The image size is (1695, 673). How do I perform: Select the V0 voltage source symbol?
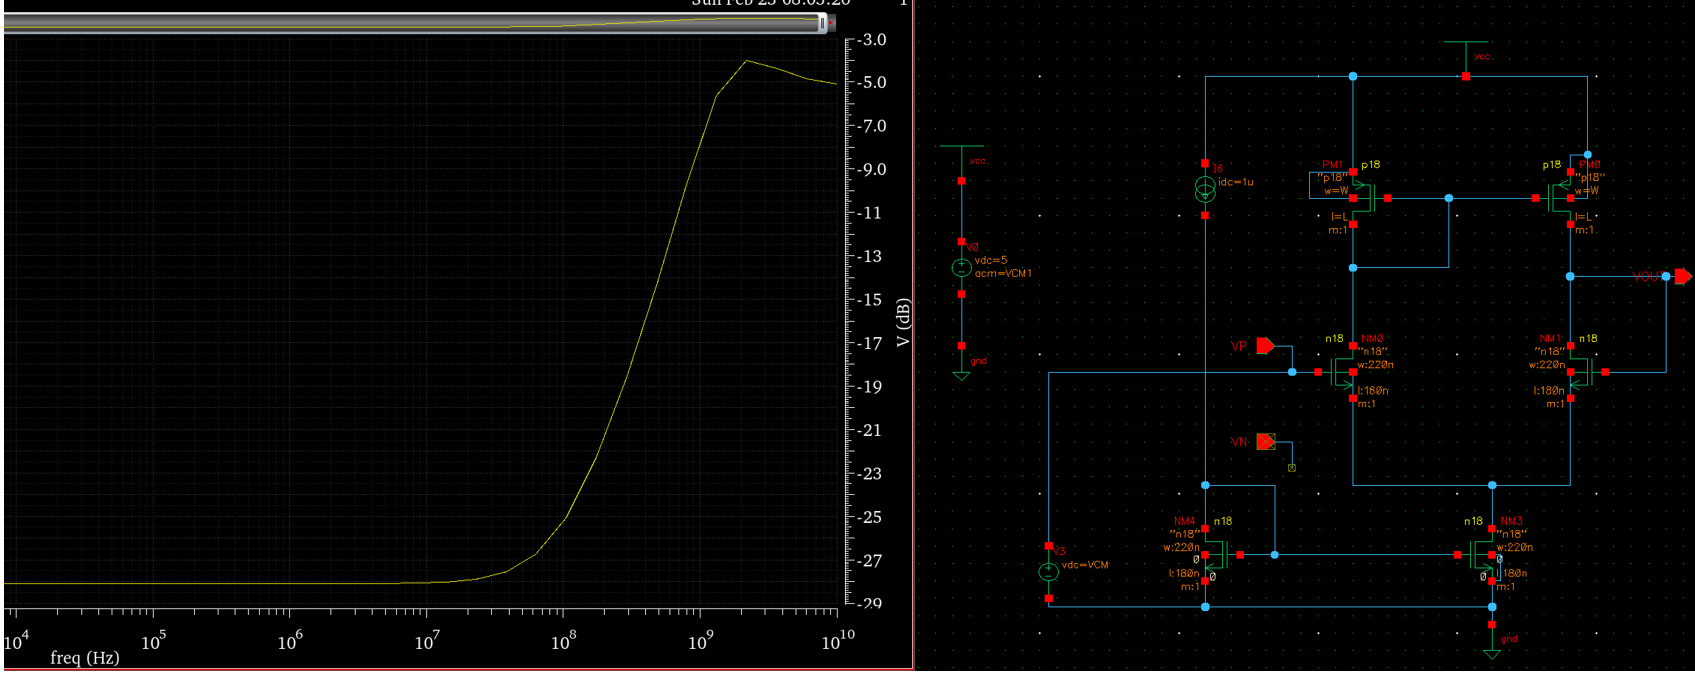point(961,268)
